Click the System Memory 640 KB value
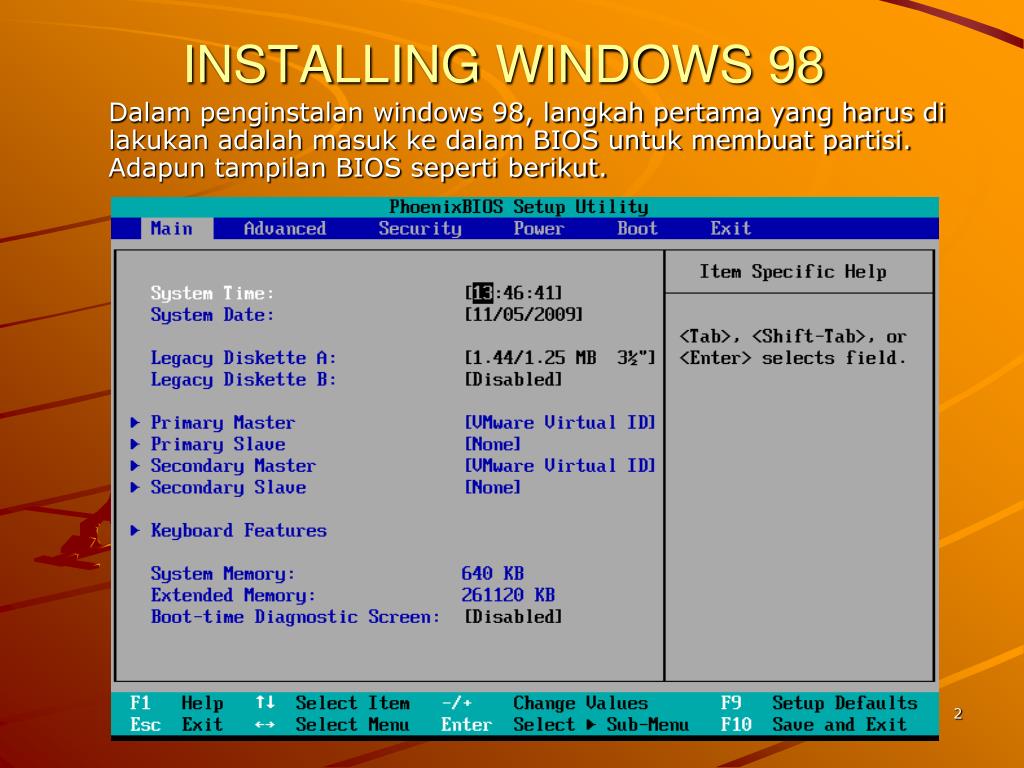 point(493,573)
